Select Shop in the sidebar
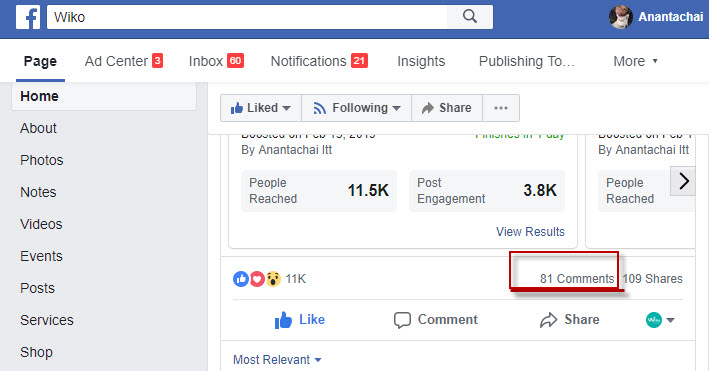The image size is (709, 371). coord(36,352)
